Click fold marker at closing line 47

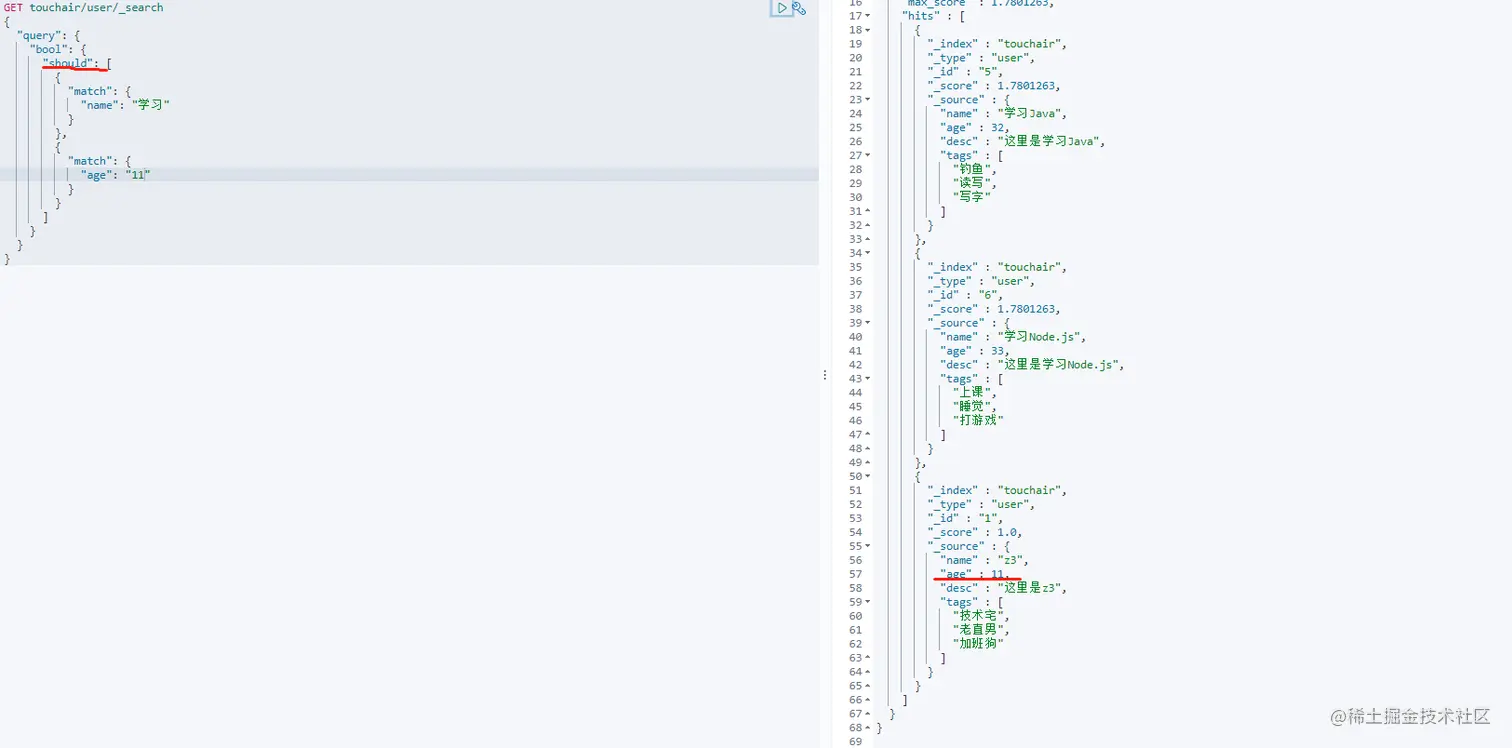[868, 435]
